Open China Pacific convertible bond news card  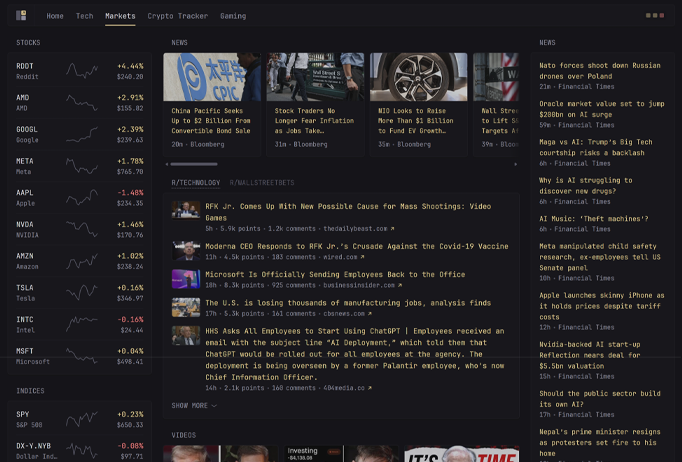[x=212, y=104]
